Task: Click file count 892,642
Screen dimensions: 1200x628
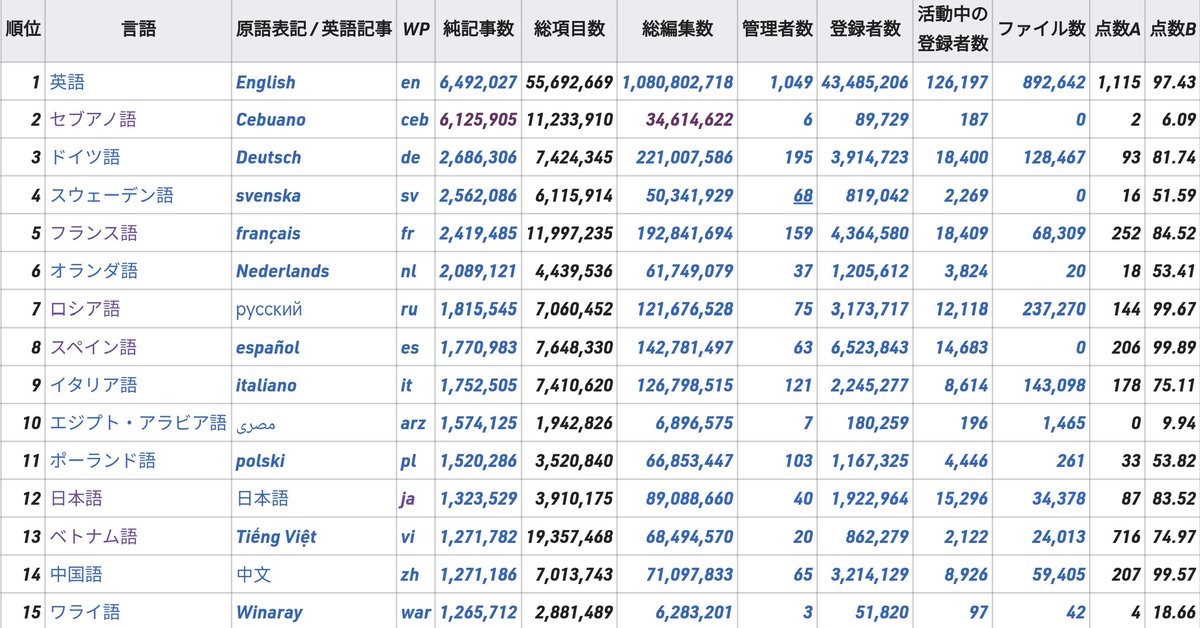Action: 1054,83
